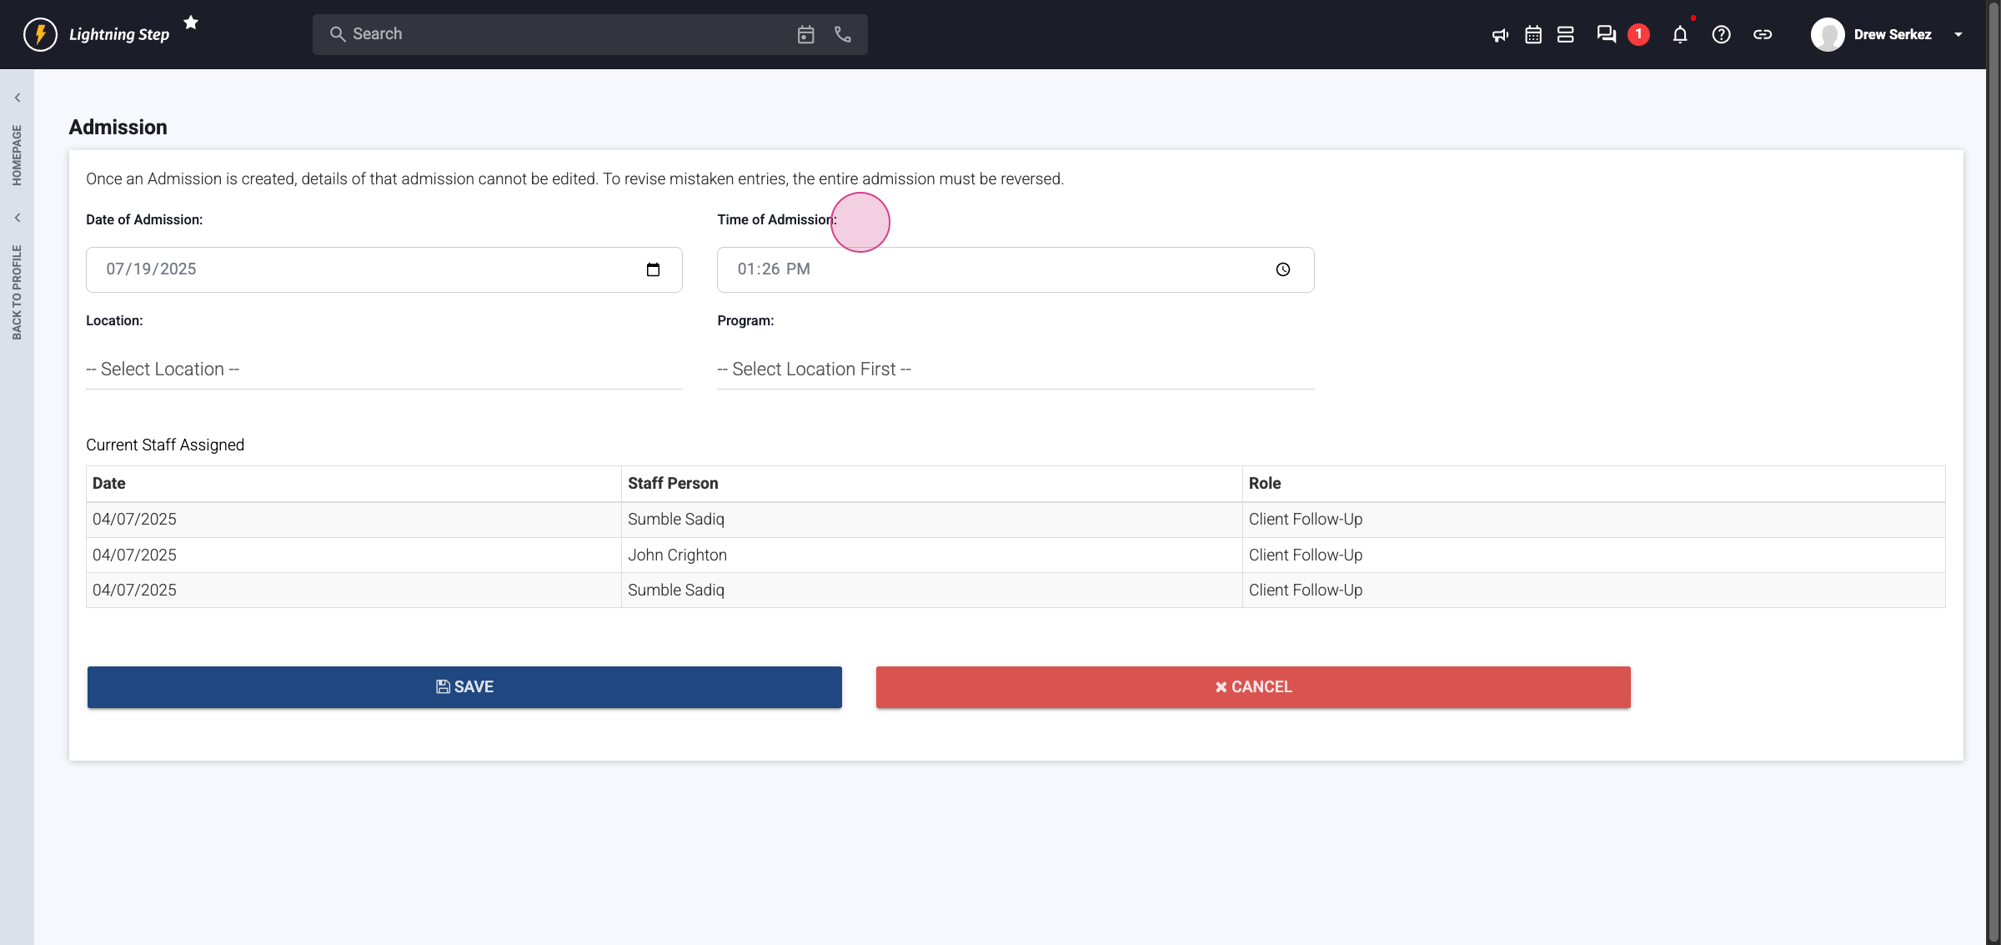Open the time picker clock icon
Screen dimensions: 2001x945
1282,270
